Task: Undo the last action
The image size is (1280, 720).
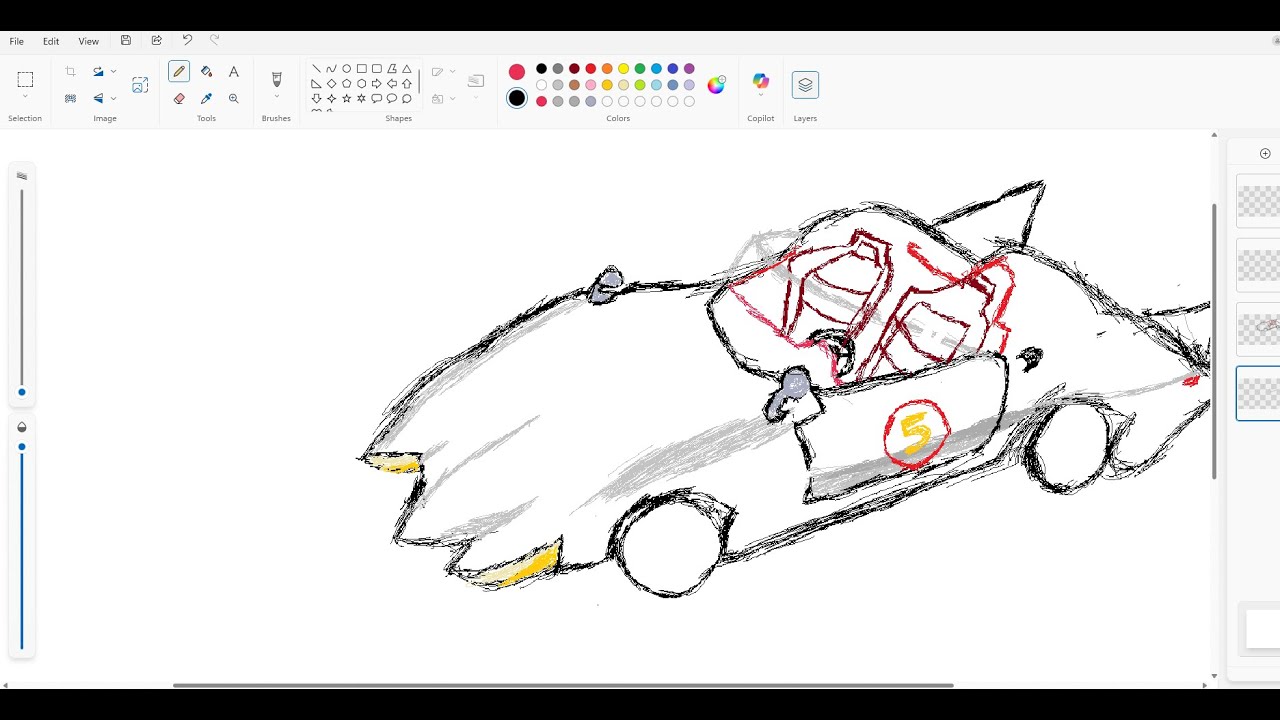Action: pyautogui.click(x=187, y=41)
